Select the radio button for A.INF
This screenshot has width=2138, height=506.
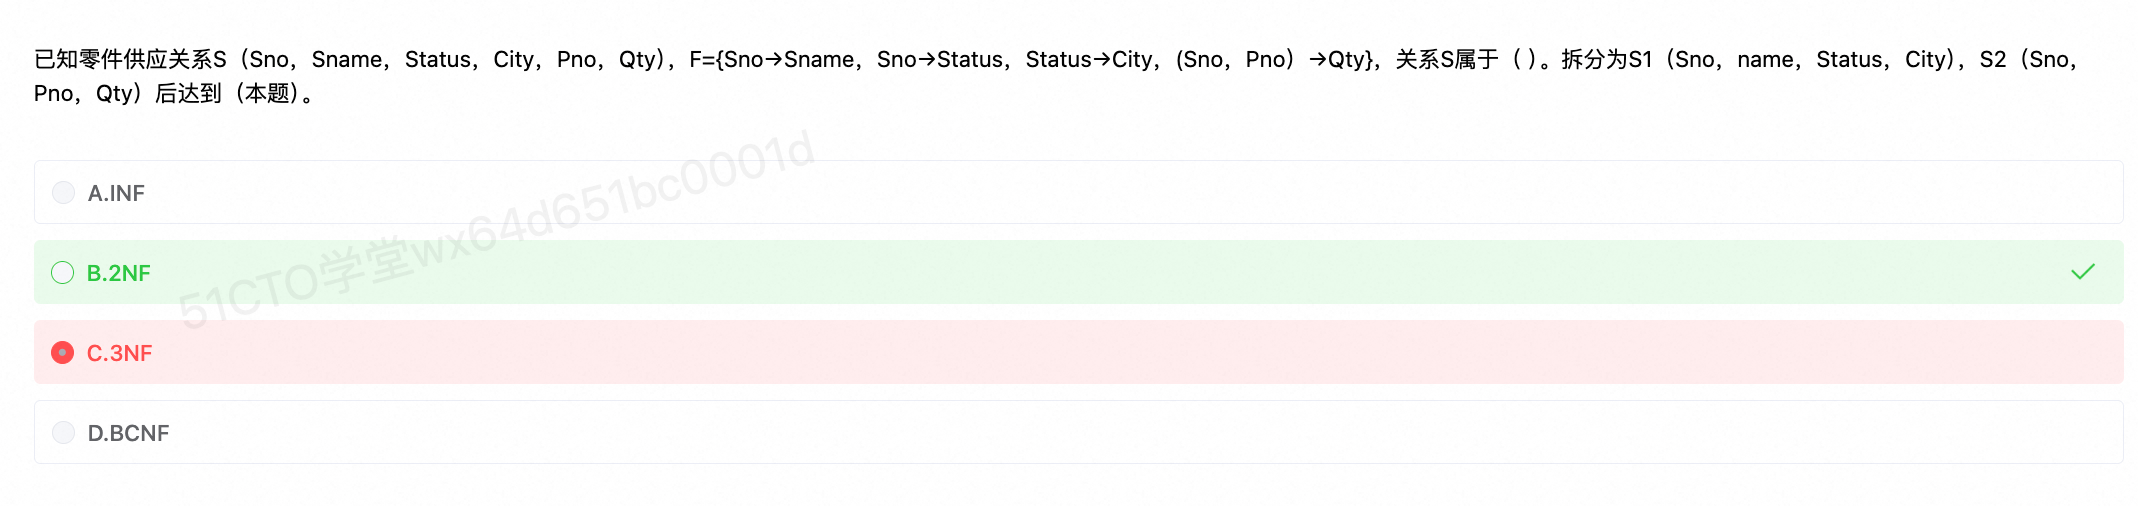[63, 192]
